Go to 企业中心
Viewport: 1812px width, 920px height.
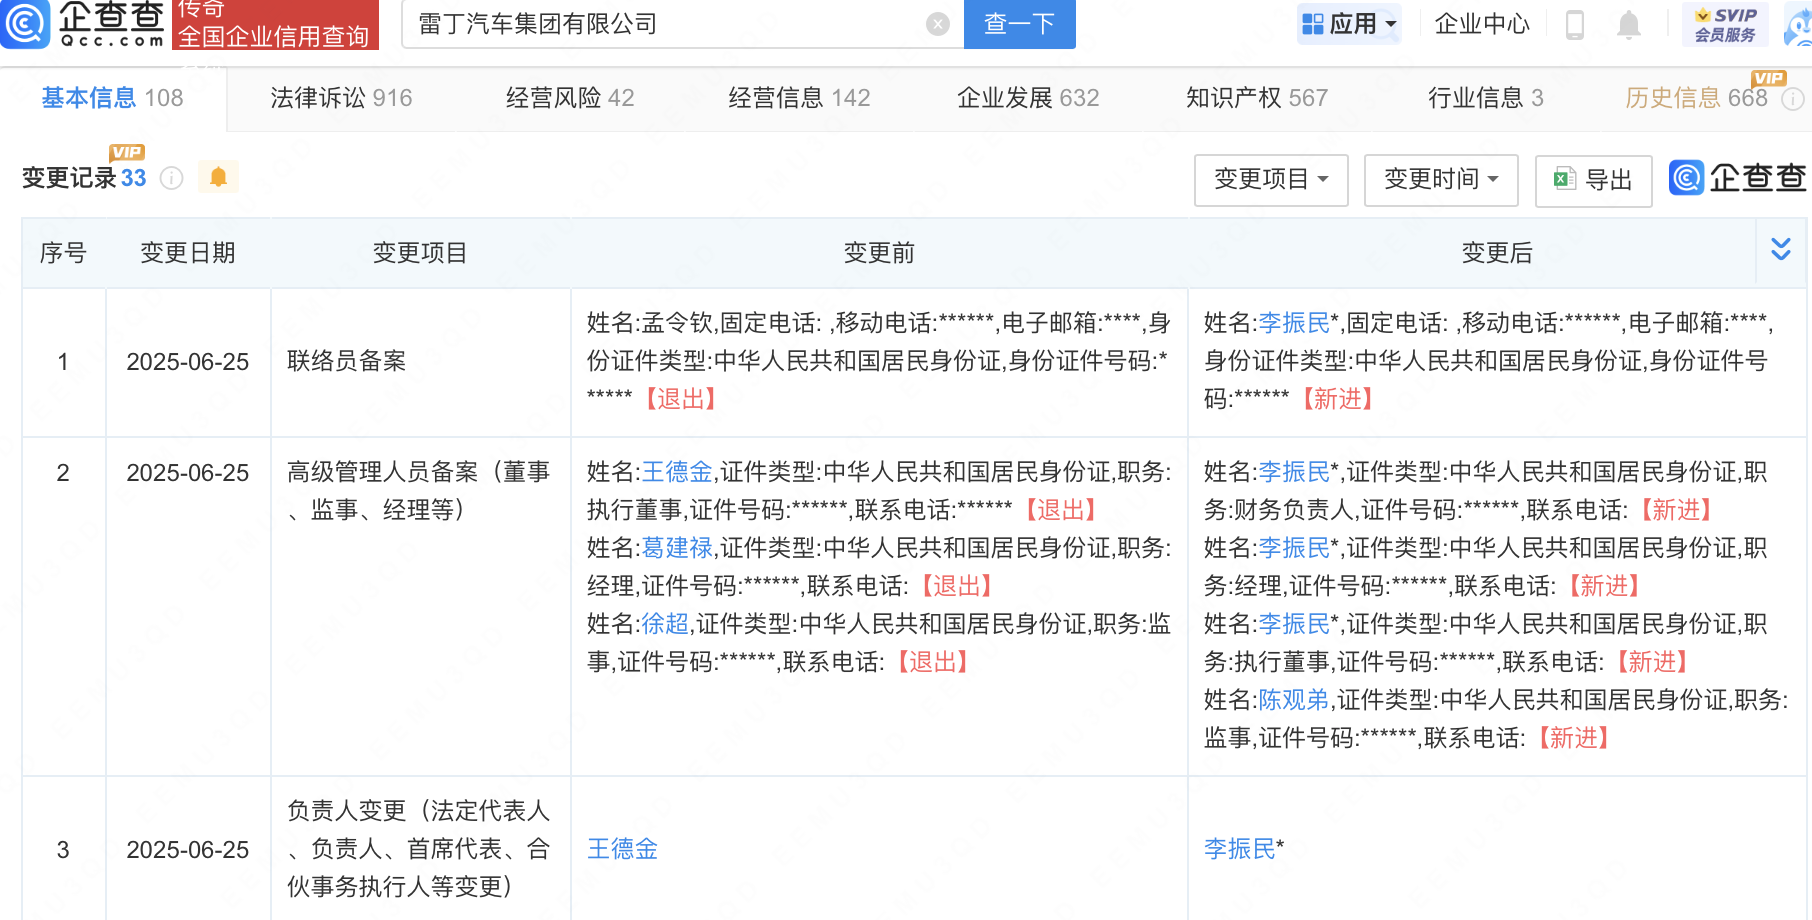pyautogui.click(x=1482, y=24)
